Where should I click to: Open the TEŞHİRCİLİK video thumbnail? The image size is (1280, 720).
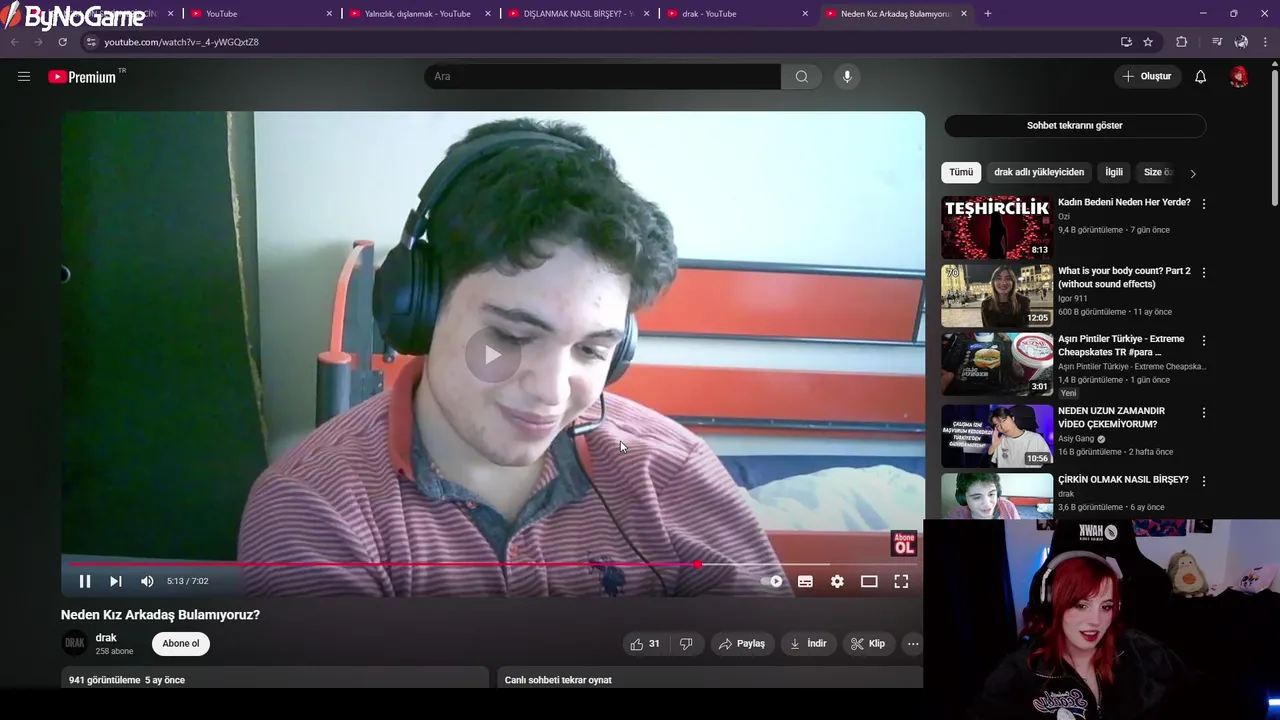[x=997, y=227]
